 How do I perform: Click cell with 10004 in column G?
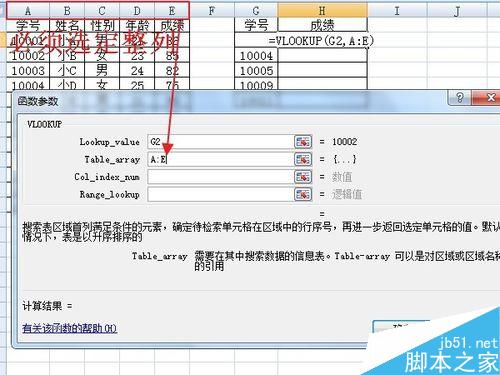tap(256, 55)
